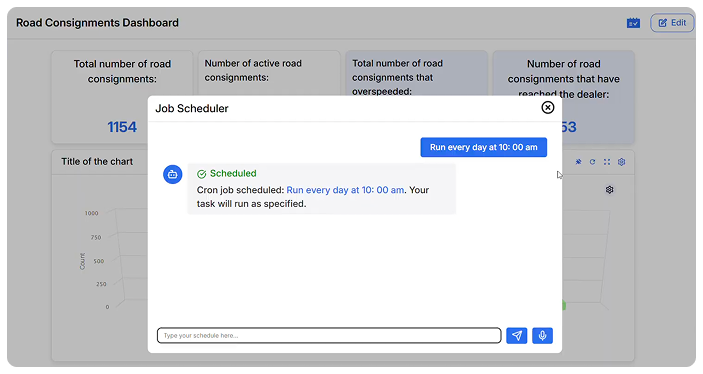Click the bot avatar icon
Screen dimensions: 703x374
click(173, 174)
